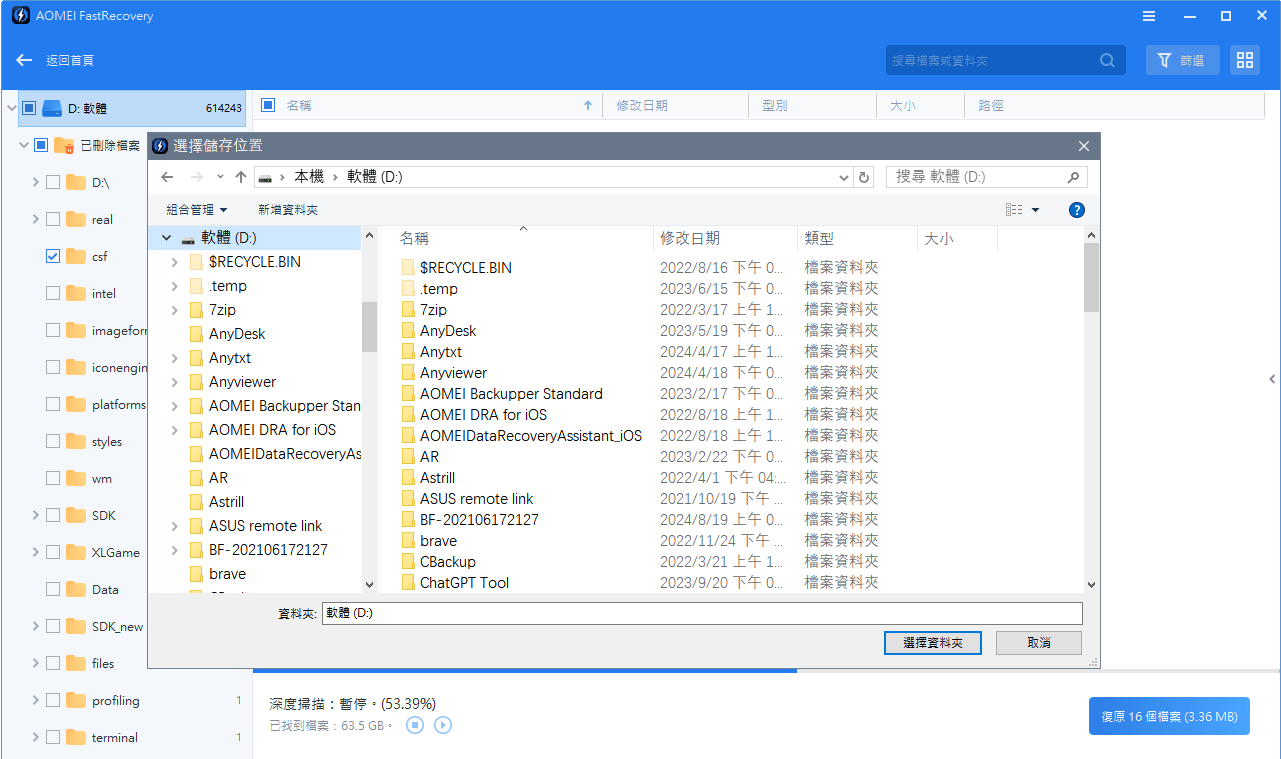Check the SDK folder checkbox

point(53,515)
